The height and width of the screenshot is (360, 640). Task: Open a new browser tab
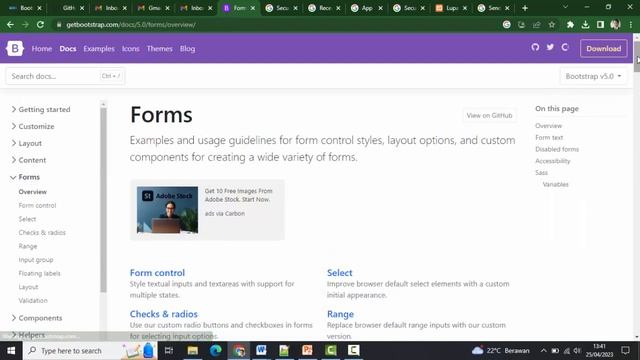(525, 8)
